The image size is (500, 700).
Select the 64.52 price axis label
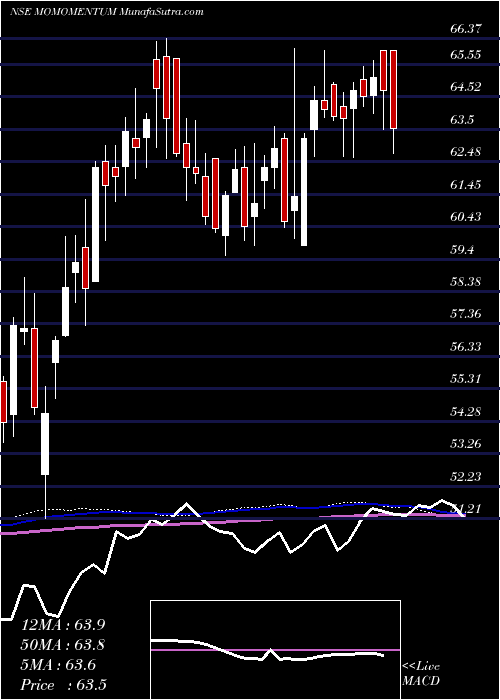[466, 87]
